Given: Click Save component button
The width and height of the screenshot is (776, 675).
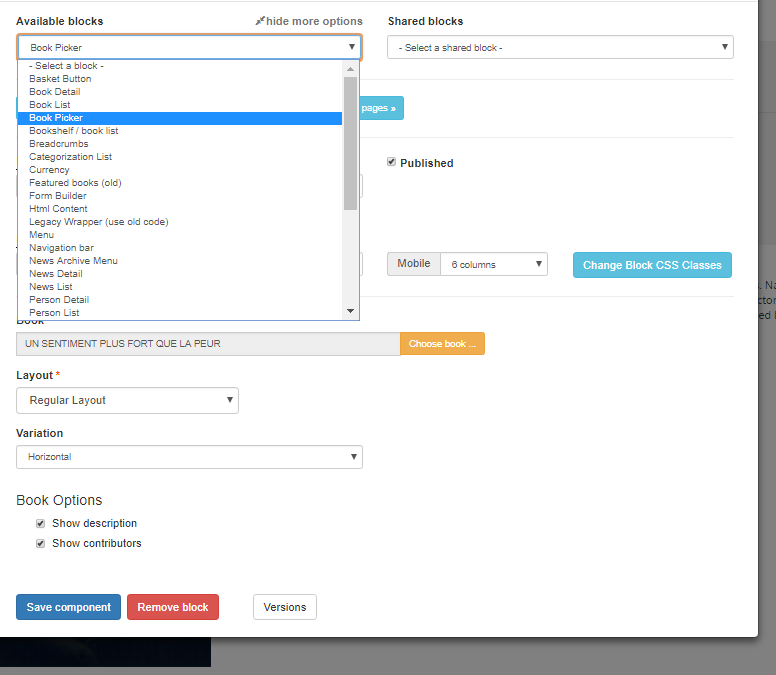Looking at the screenshot, I should pos(68,607).
